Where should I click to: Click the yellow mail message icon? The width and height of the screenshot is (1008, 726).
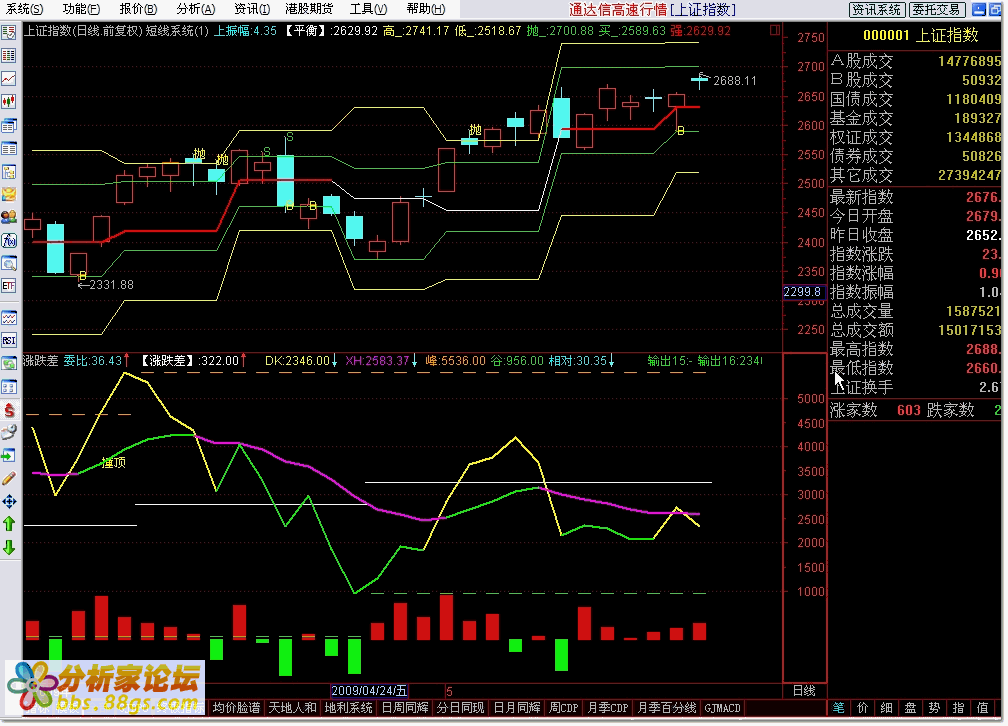pos(9,194)
